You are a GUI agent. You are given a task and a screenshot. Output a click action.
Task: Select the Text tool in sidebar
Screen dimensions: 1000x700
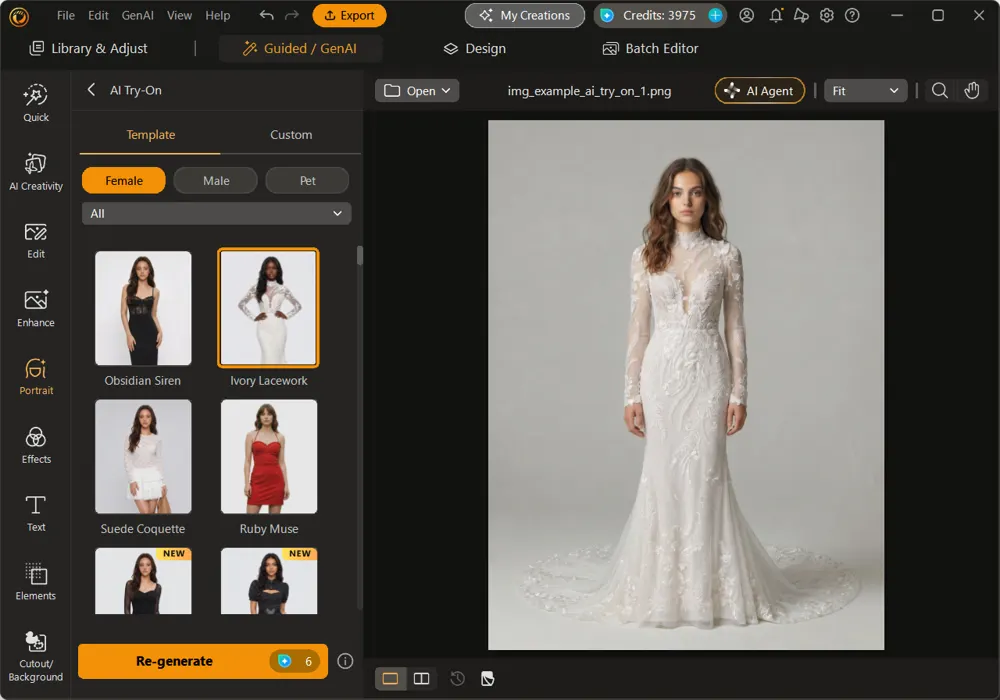click(x=36, y=514)
